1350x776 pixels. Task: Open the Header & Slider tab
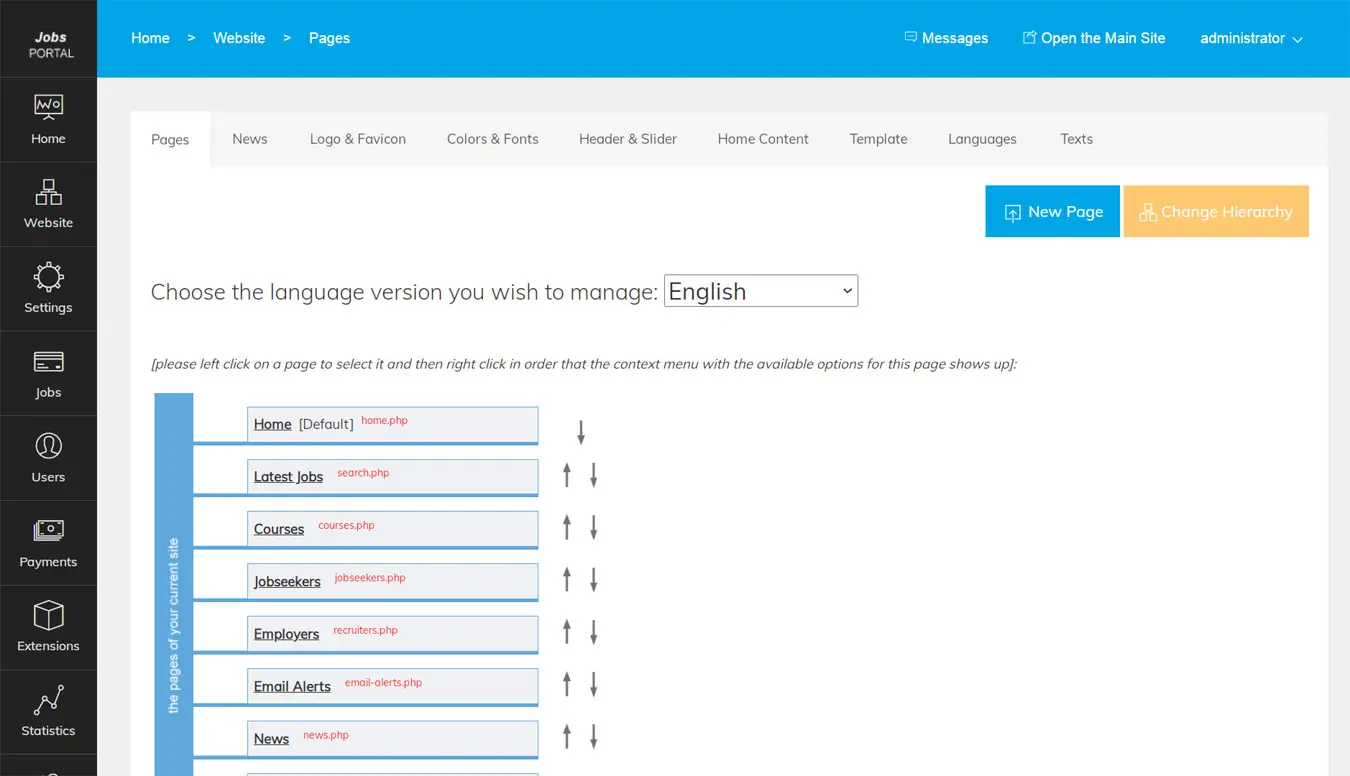tap(628, 139)
